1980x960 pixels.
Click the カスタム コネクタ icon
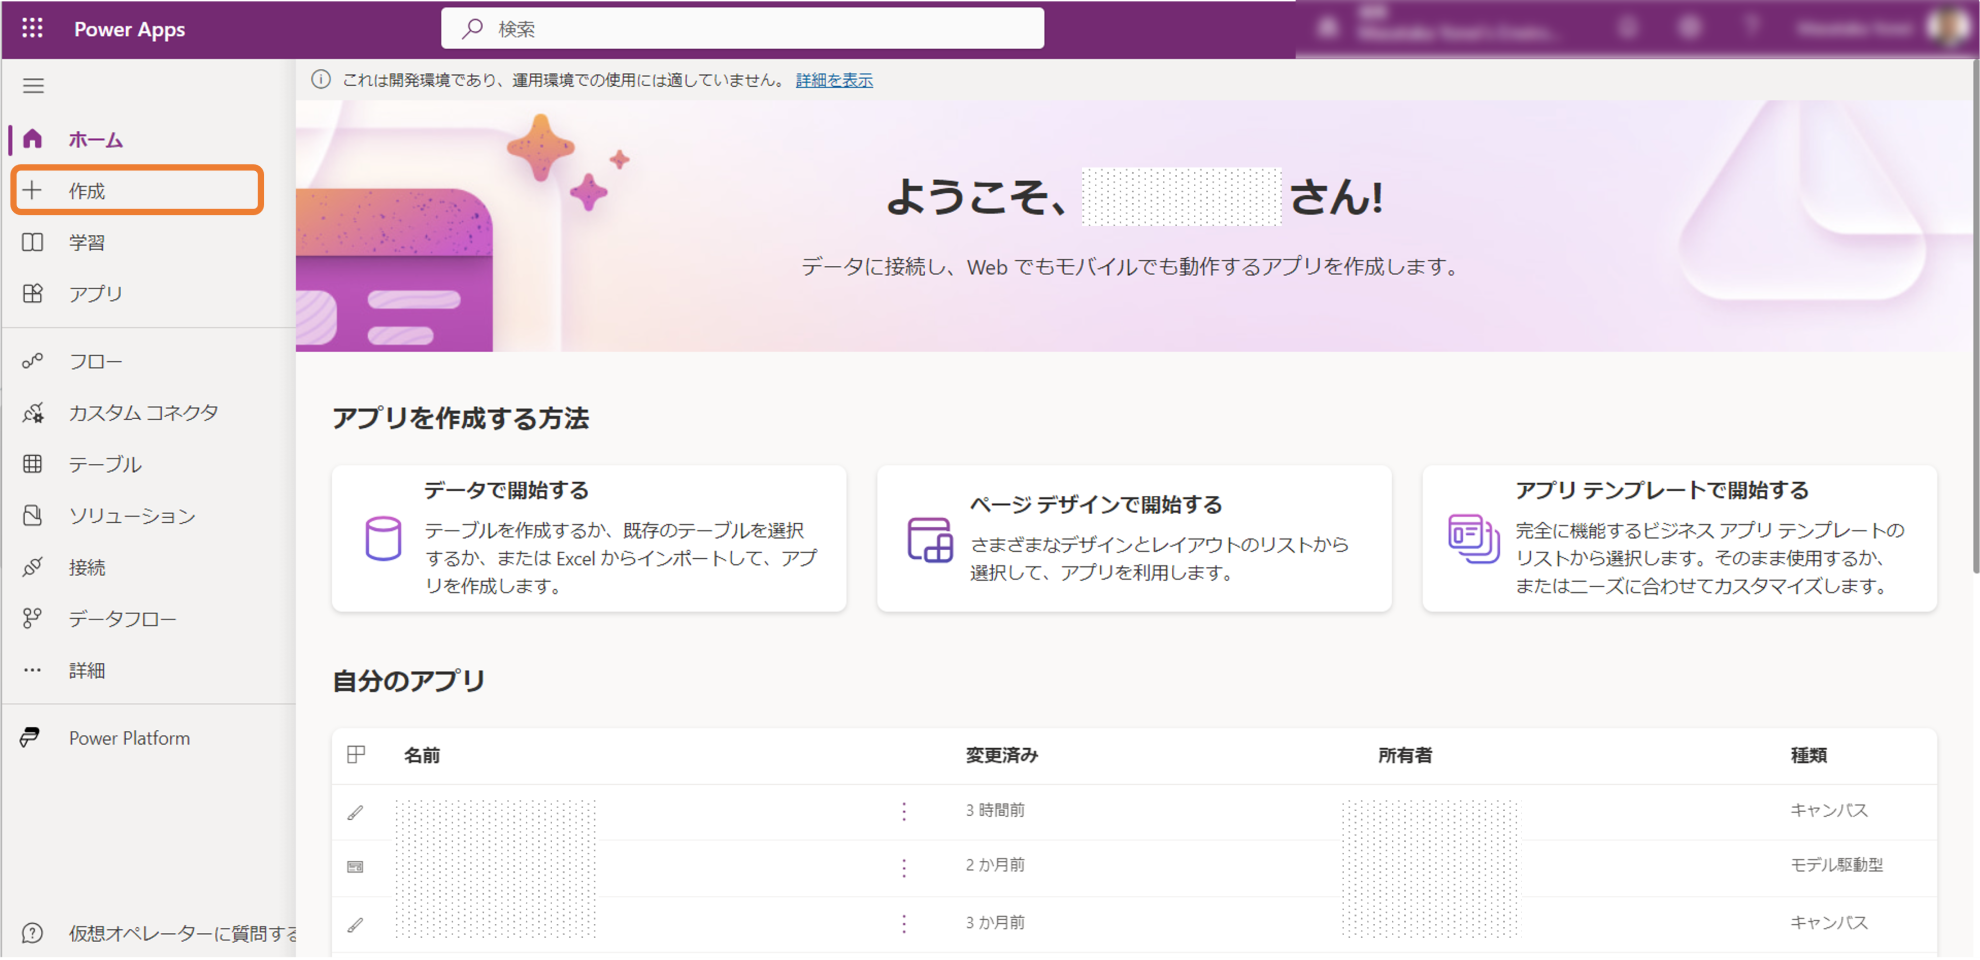[32, 412]
